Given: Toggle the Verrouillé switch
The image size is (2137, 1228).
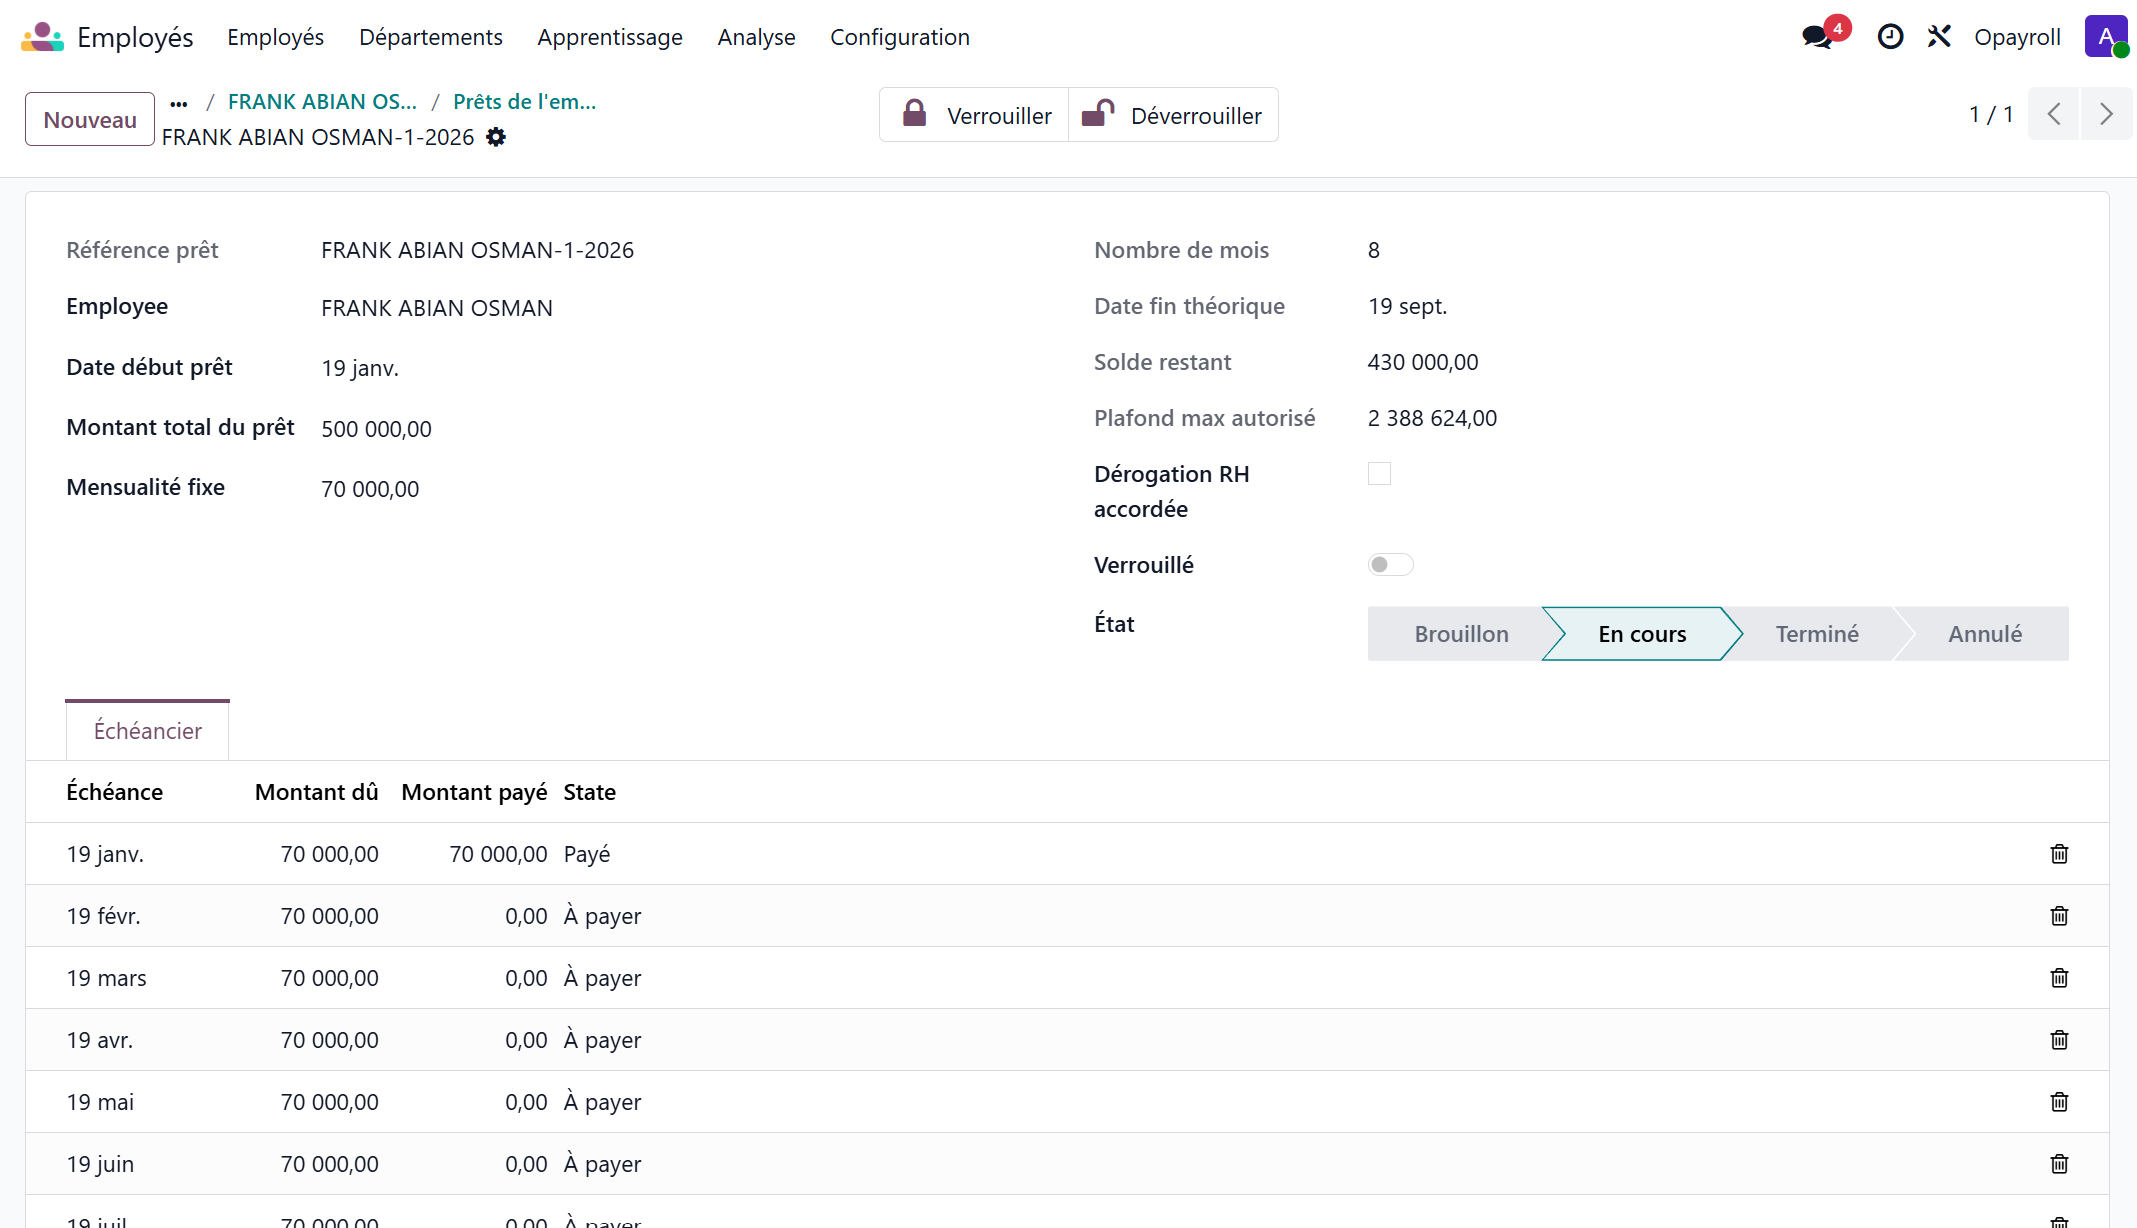Looking at the screenshot, I should (x=1390, y=565).
